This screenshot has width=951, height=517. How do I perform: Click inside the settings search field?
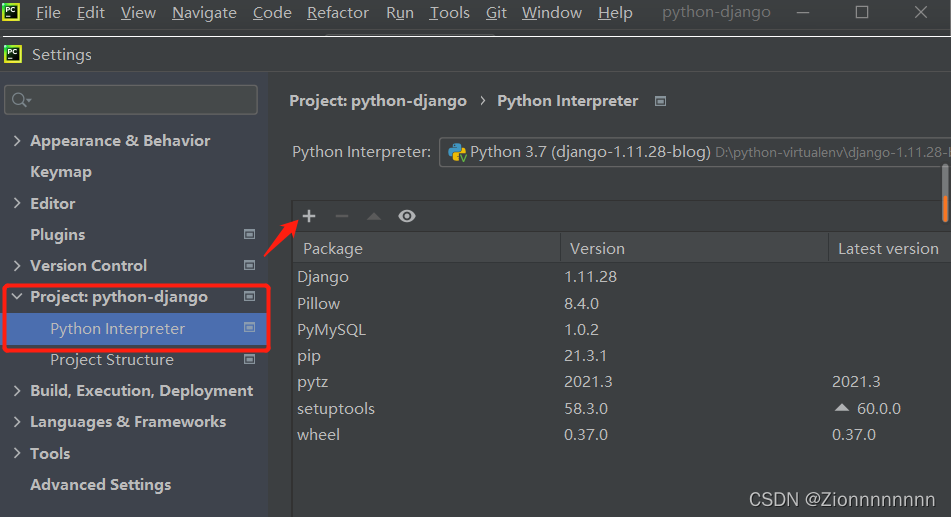(x=131, y=100)
